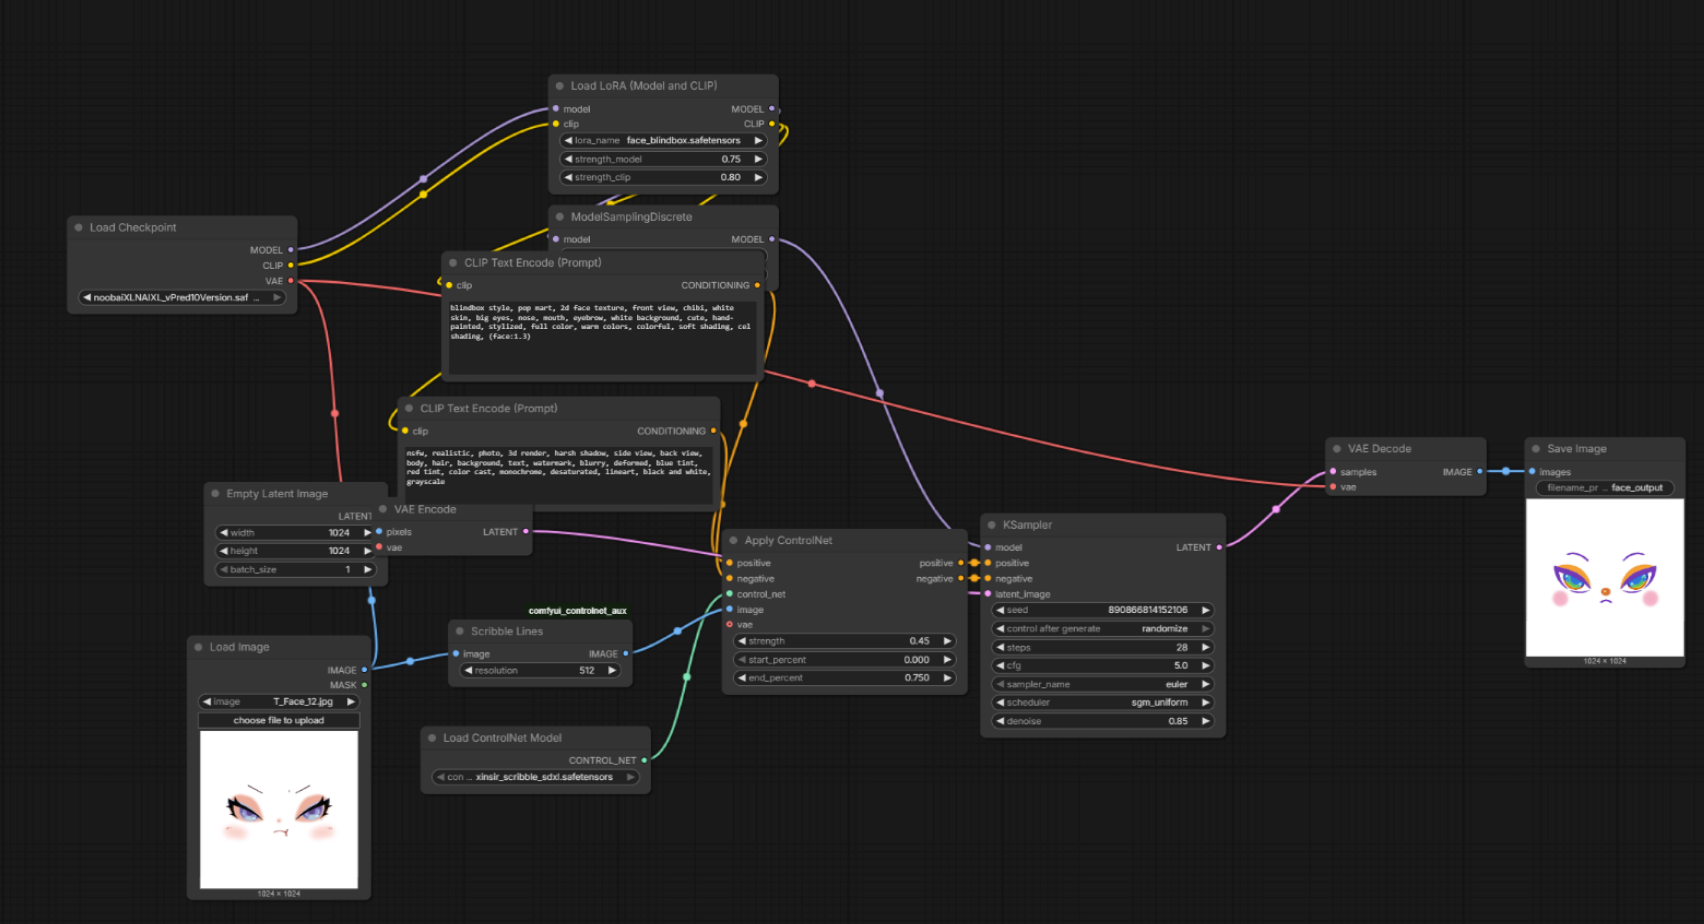1704x924 pixels.
Task: Click the CLIP output socket on Load Checkpoint
Action: click(x=291, y=266)
